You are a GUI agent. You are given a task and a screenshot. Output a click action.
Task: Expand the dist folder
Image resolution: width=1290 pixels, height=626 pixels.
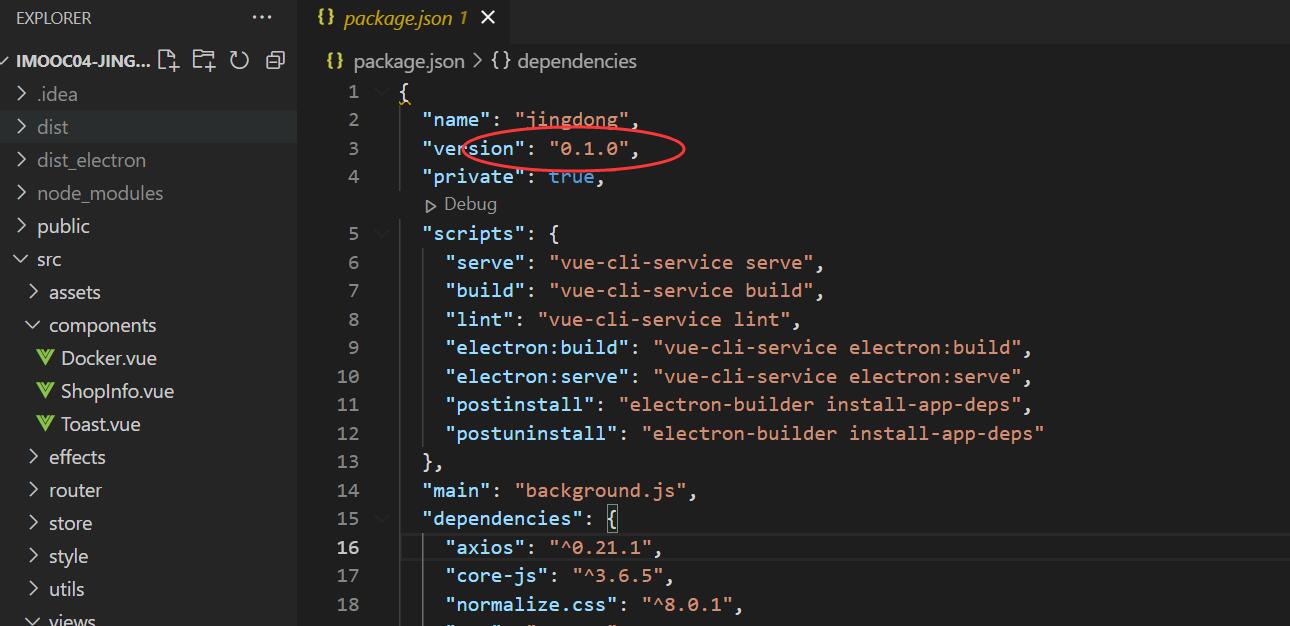21,127
